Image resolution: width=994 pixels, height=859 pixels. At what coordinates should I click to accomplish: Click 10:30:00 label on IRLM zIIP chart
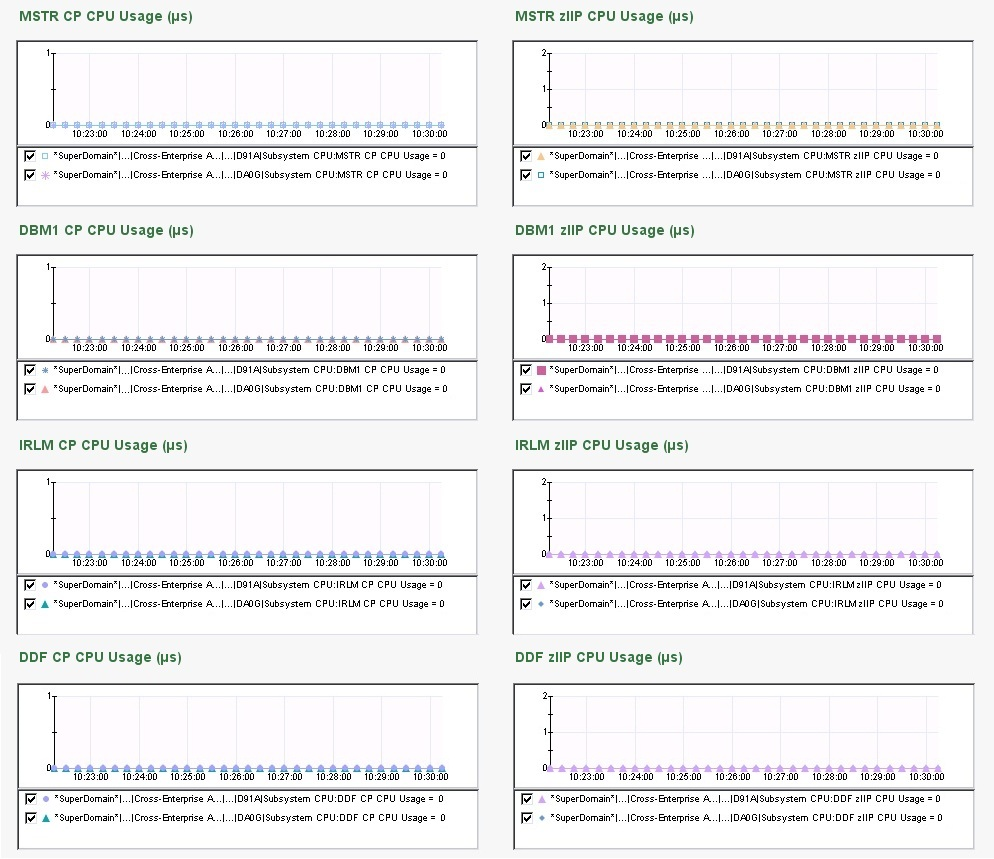[926, 563]
